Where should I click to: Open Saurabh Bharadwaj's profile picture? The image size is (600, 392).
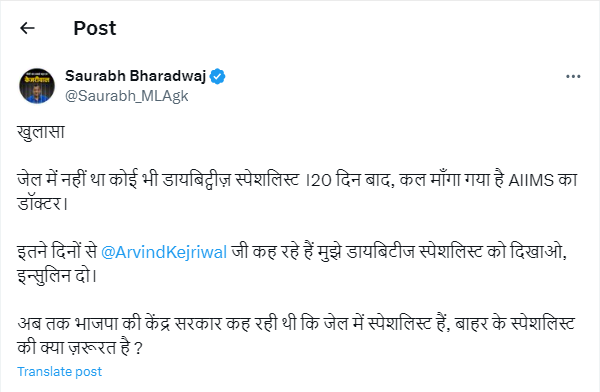(37, 86)
